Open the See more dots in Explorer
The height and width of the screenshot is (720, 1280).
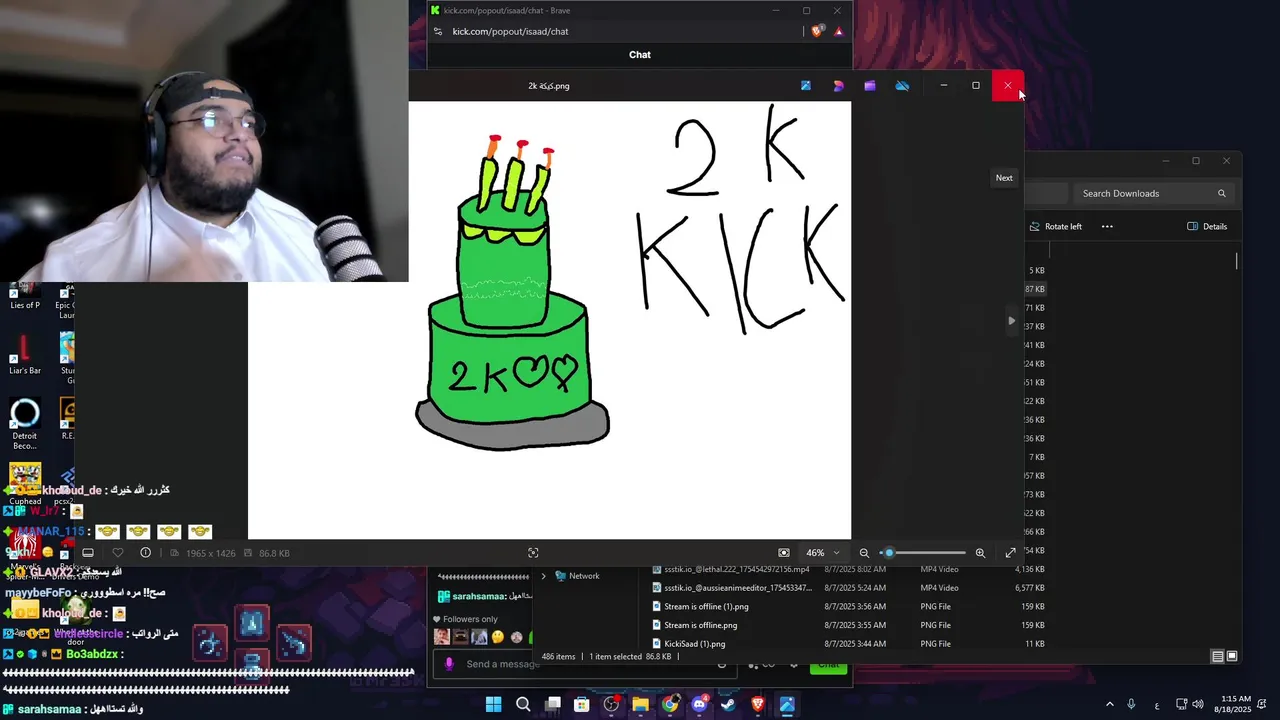coord(1107,226)
